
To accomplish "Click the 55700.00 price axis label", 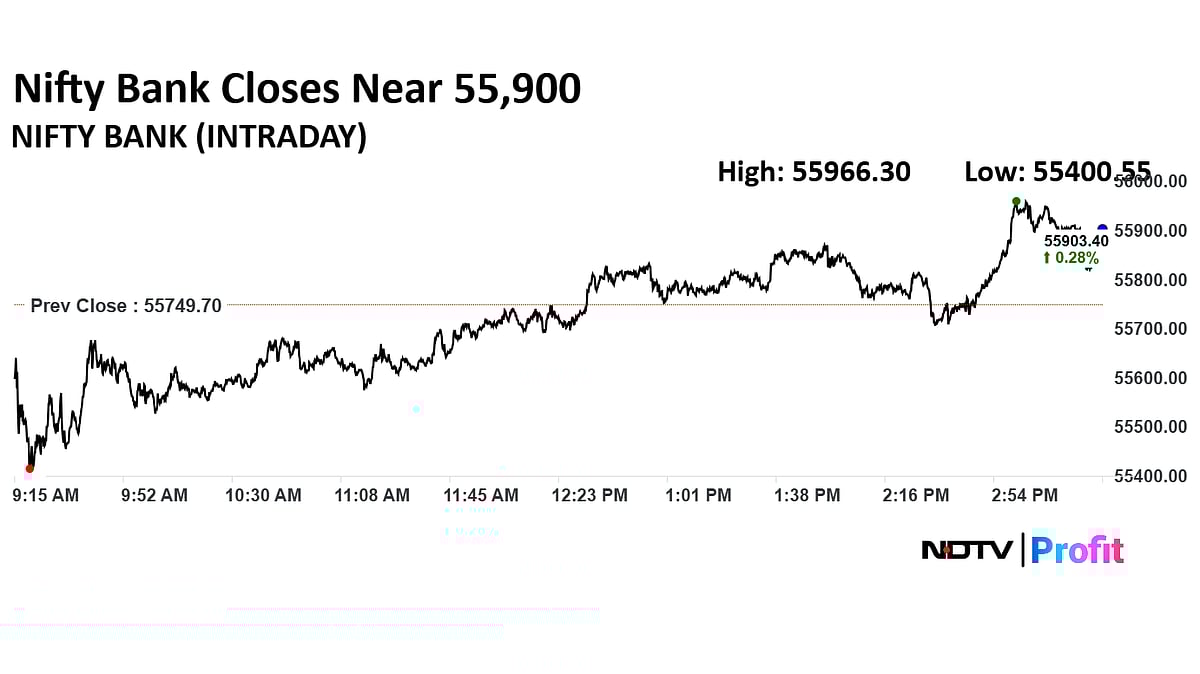I will (x=1150, y=329).
